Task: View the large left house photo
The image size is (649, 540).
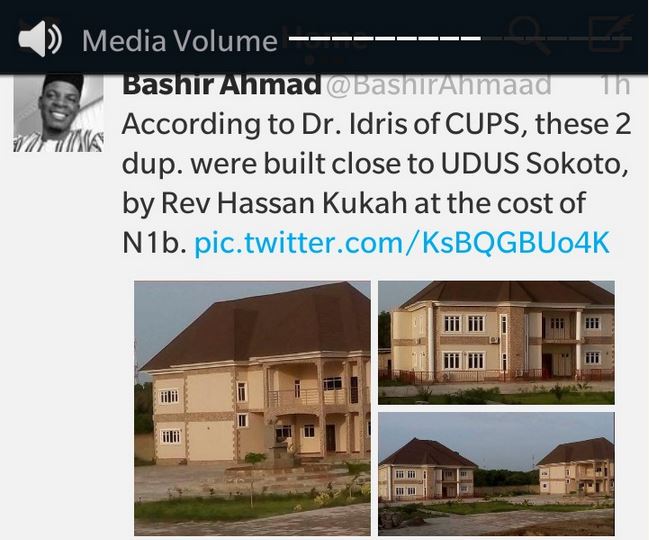Action: [x=252, y=408]
